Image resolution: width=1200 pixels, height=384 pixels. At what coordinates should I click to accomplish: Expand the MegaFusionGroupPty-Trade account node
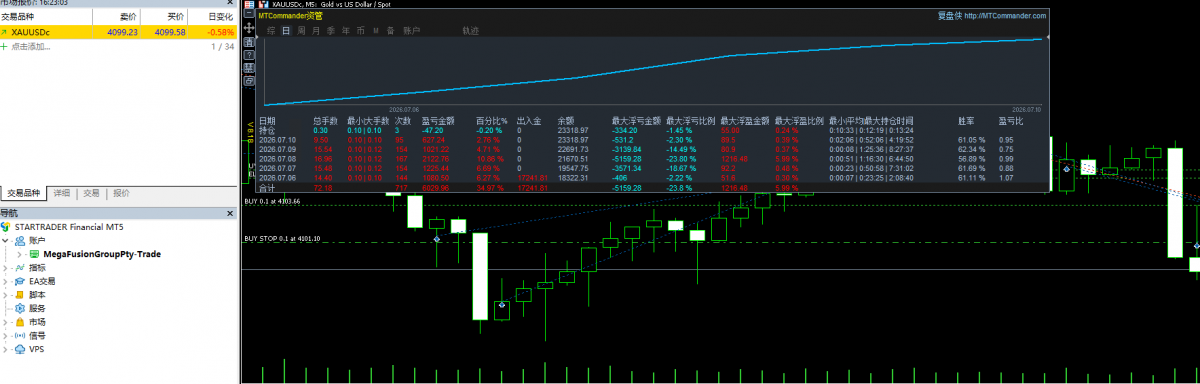(19, 255)
